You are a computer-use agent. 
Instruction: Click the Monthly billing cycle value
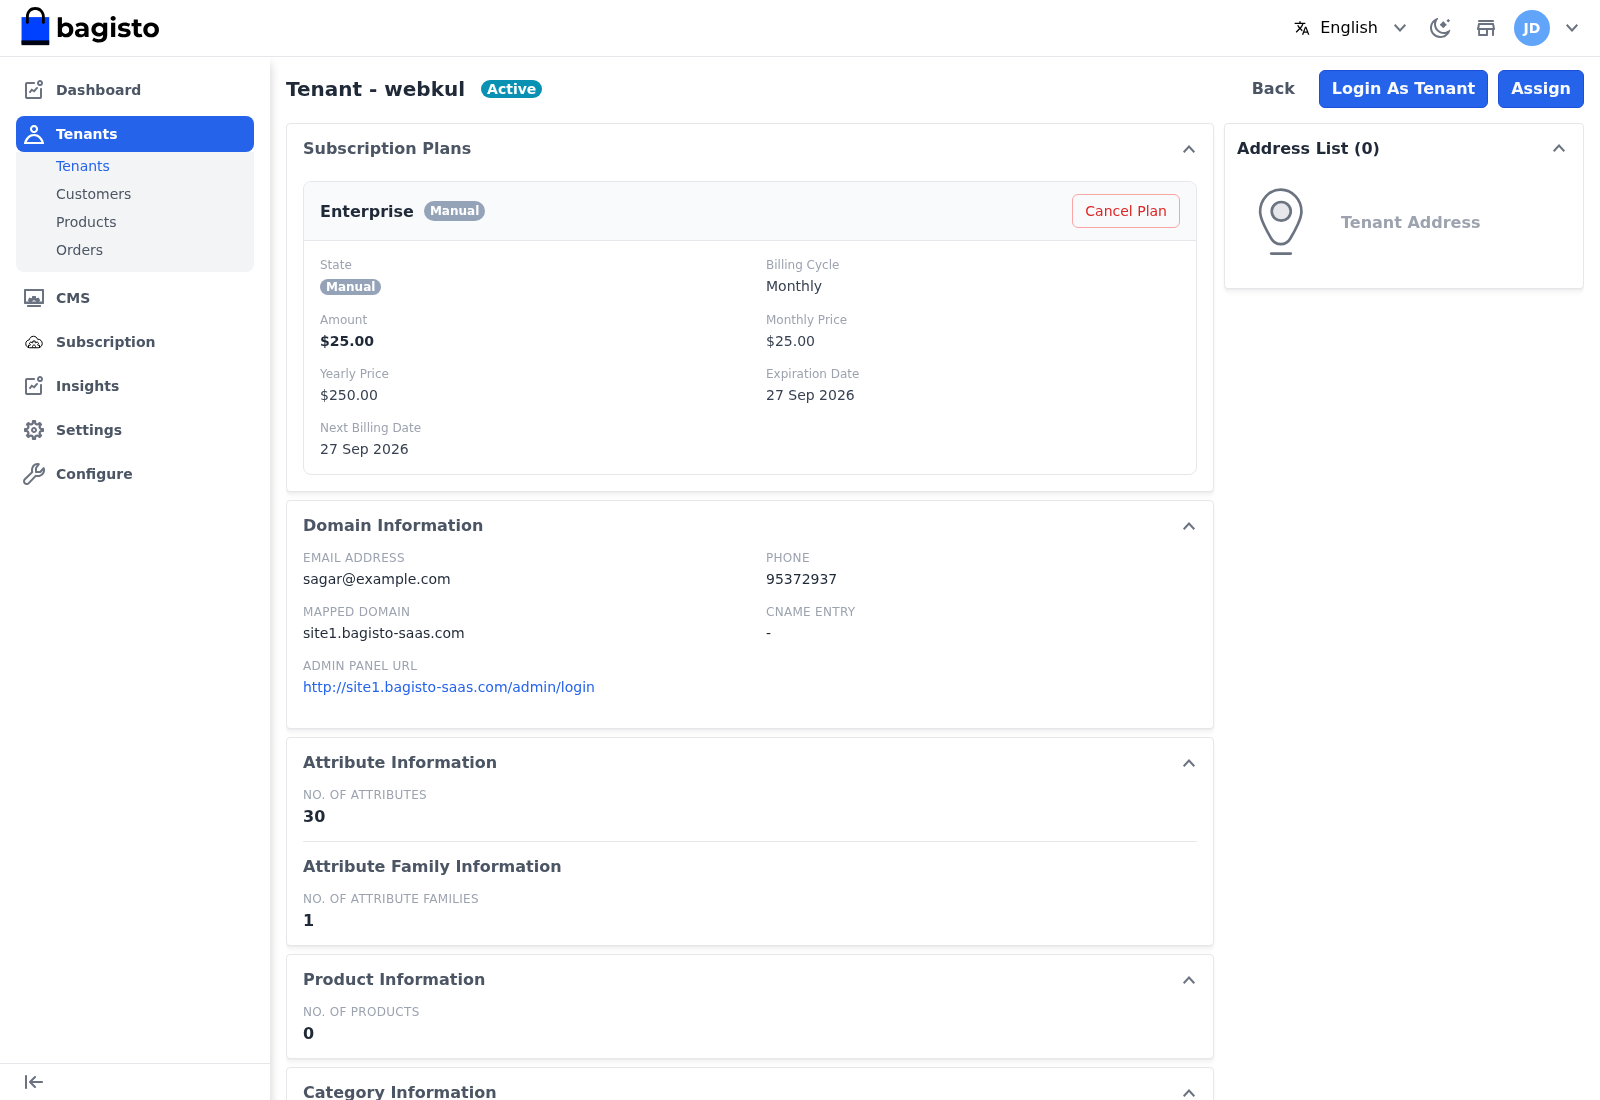click(x=794, y=286)
